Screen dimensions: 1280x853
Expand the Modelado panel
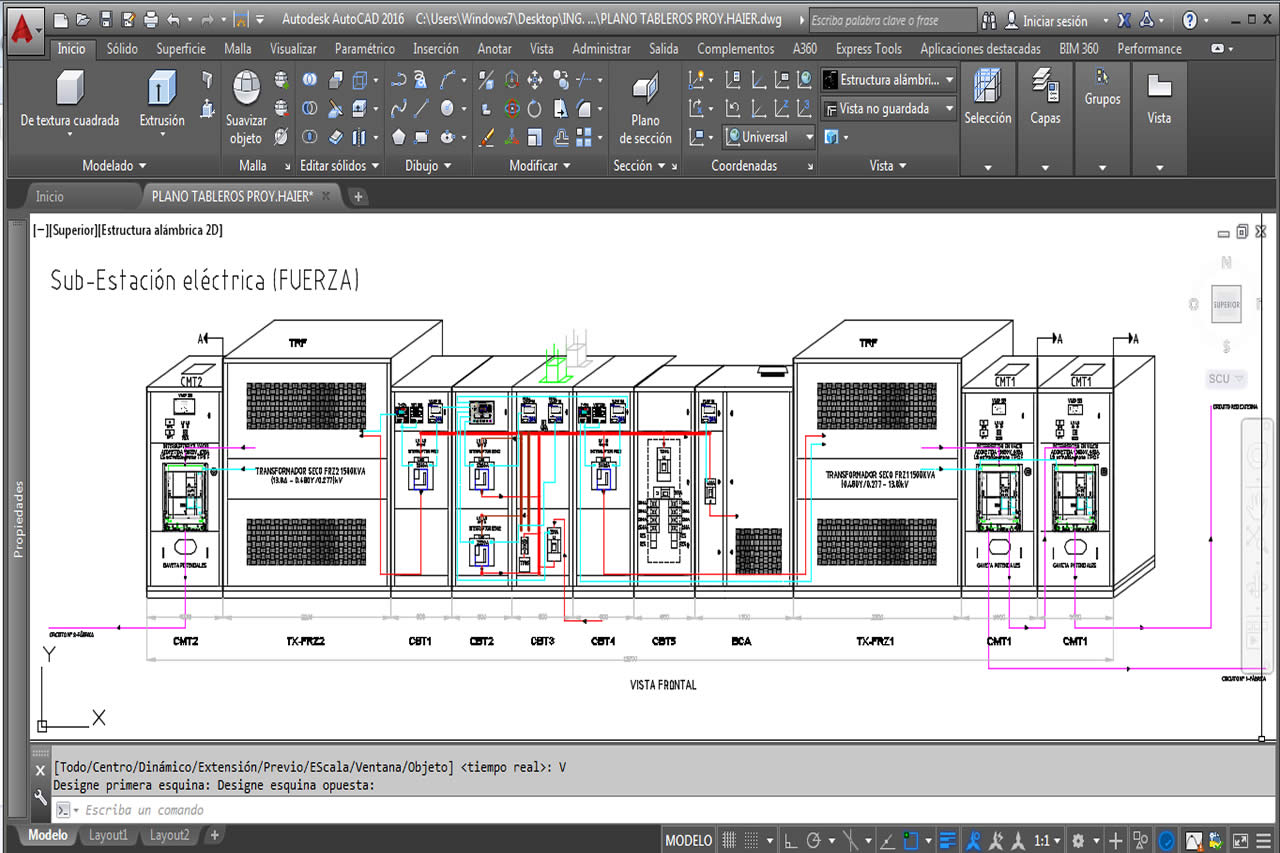(114, 166)
